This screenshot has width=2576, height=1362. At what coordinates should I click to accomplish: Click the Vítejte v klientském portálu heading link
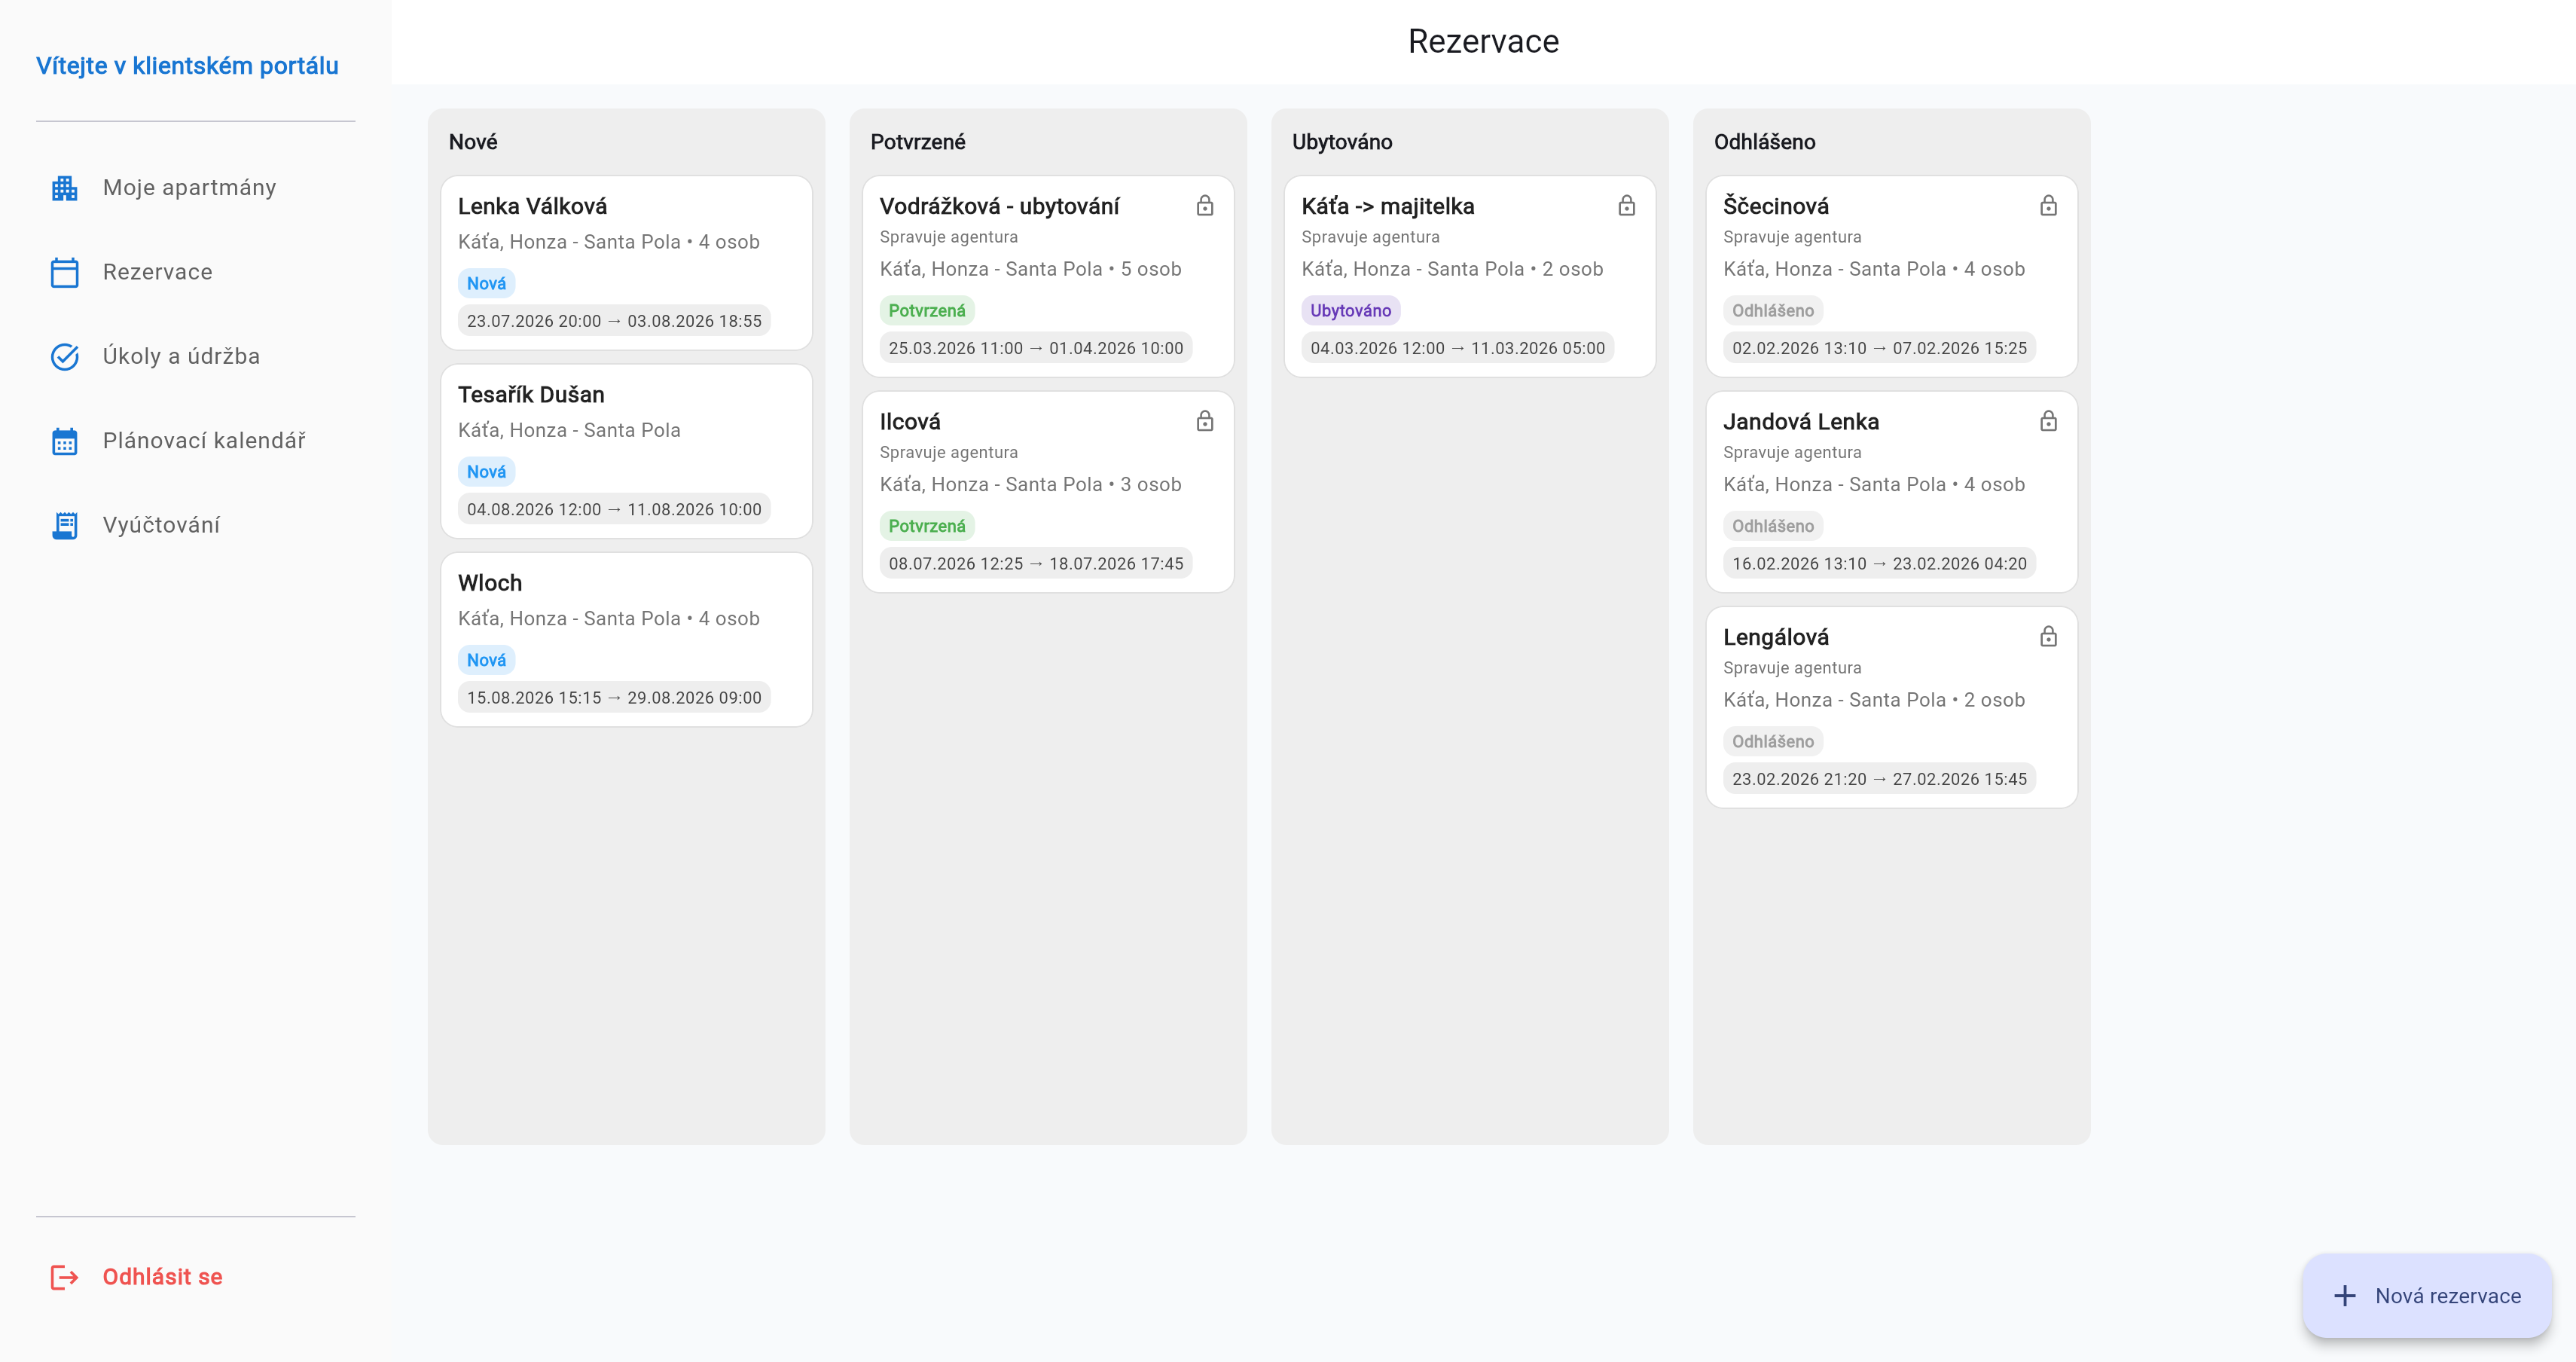coord(187,66)
